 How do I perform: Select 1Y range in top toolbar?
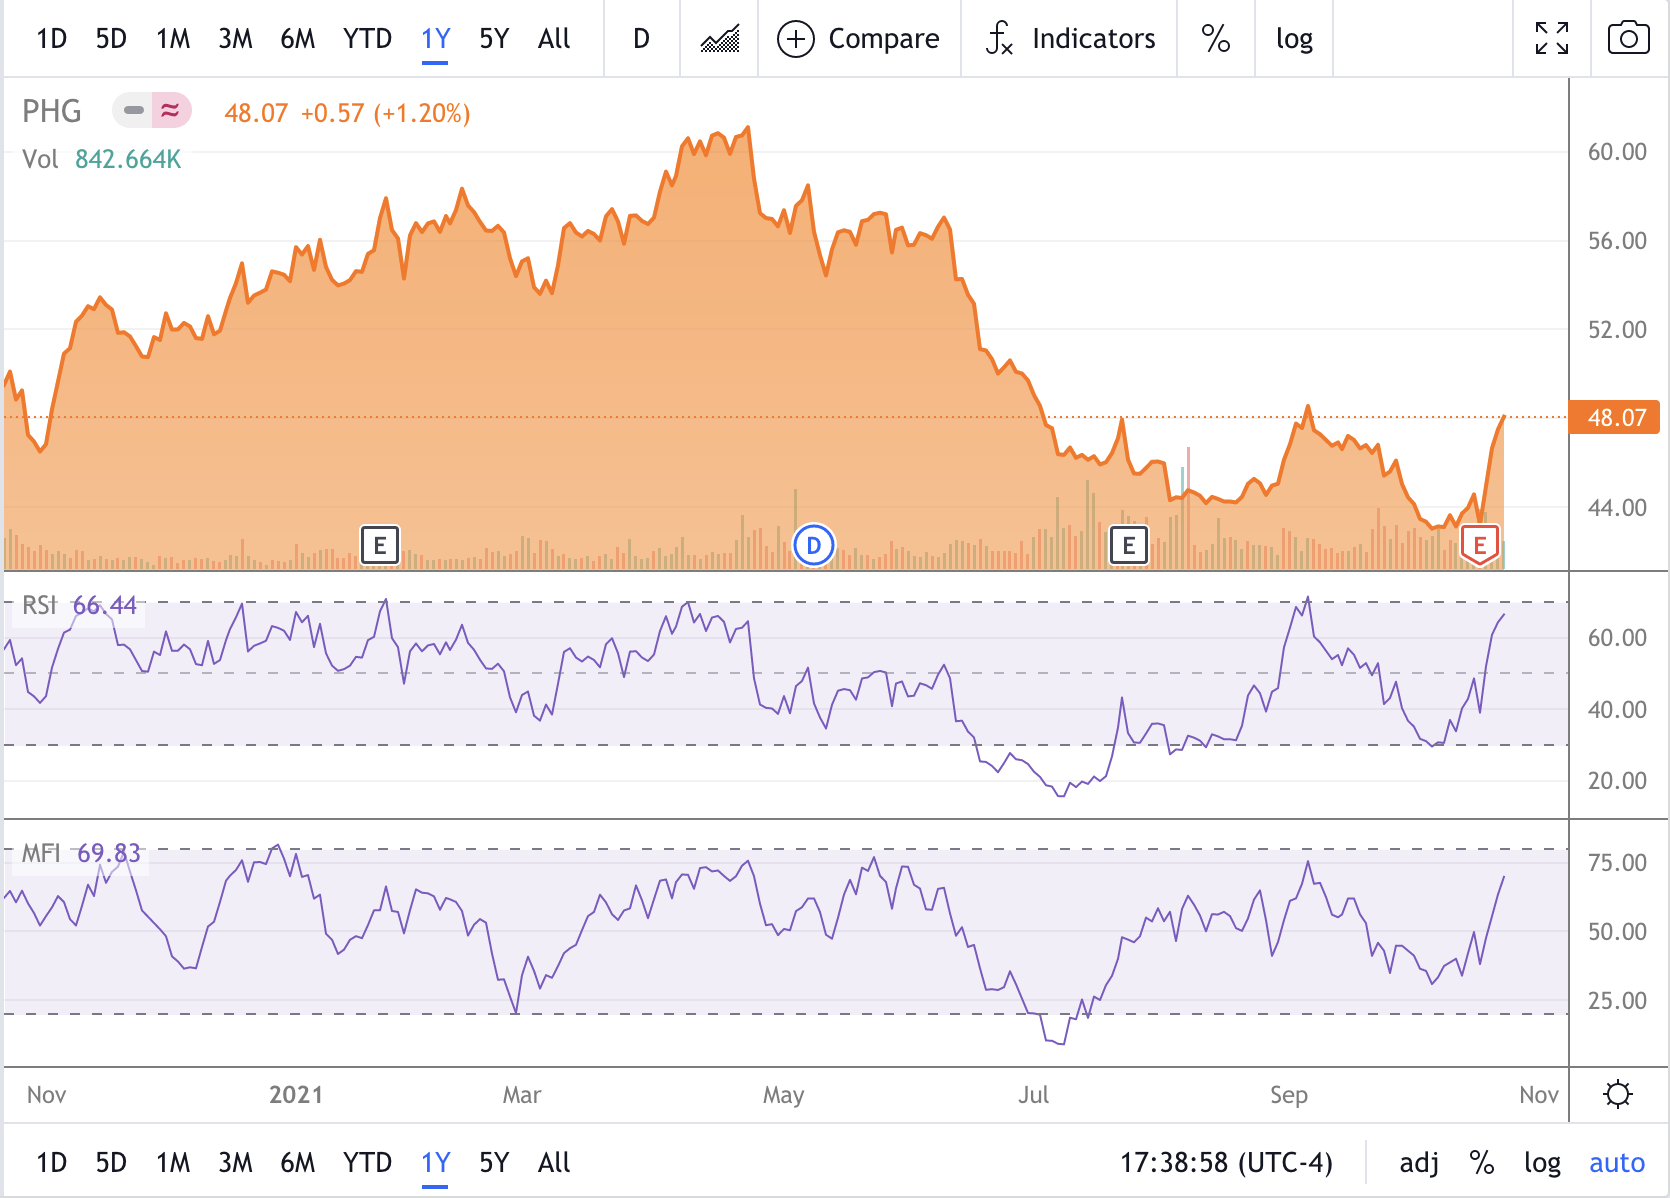point(435,39)
